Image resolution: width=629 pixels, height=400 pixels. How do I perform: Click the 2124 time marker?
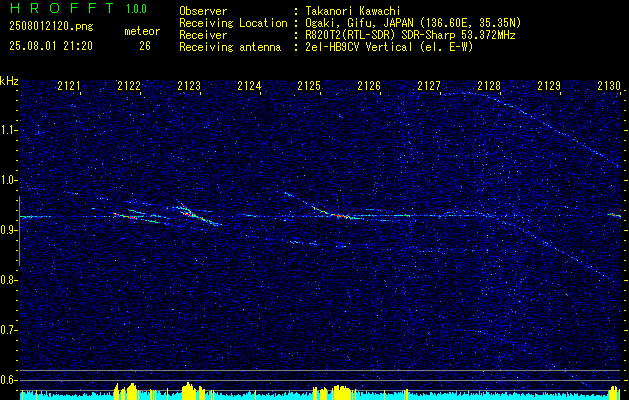[249, 86]
